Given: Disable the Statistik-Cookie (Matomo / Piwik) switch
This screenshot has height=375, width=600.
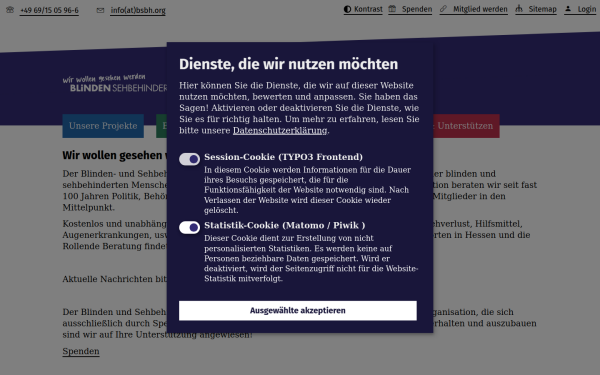Looking at the screenshot, I should click(189, 227).
